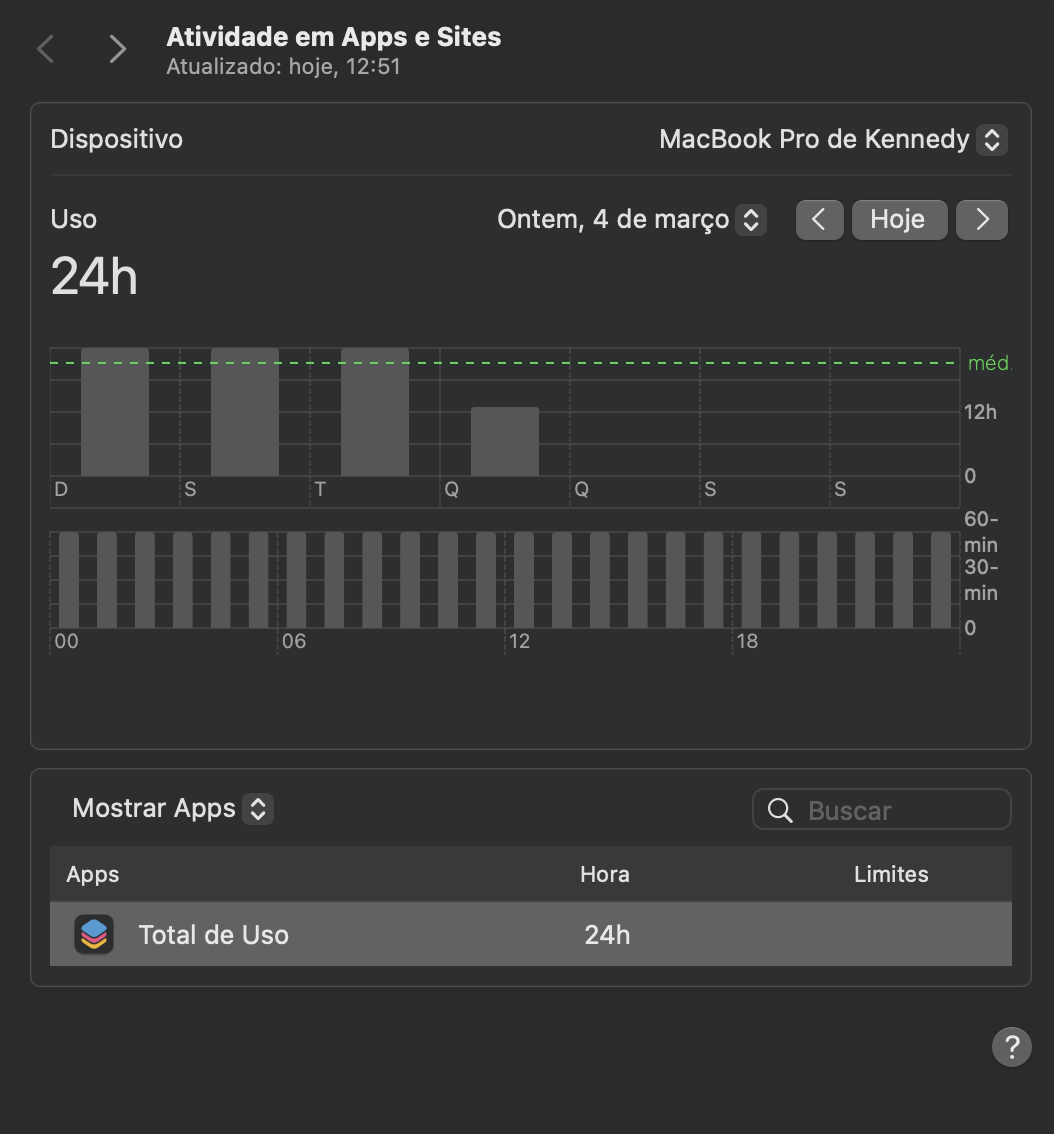This screenshot has height=1134, width=1054.
Task: Select Sunday's usage bar in weekly chart
Action: pos(115,412)
